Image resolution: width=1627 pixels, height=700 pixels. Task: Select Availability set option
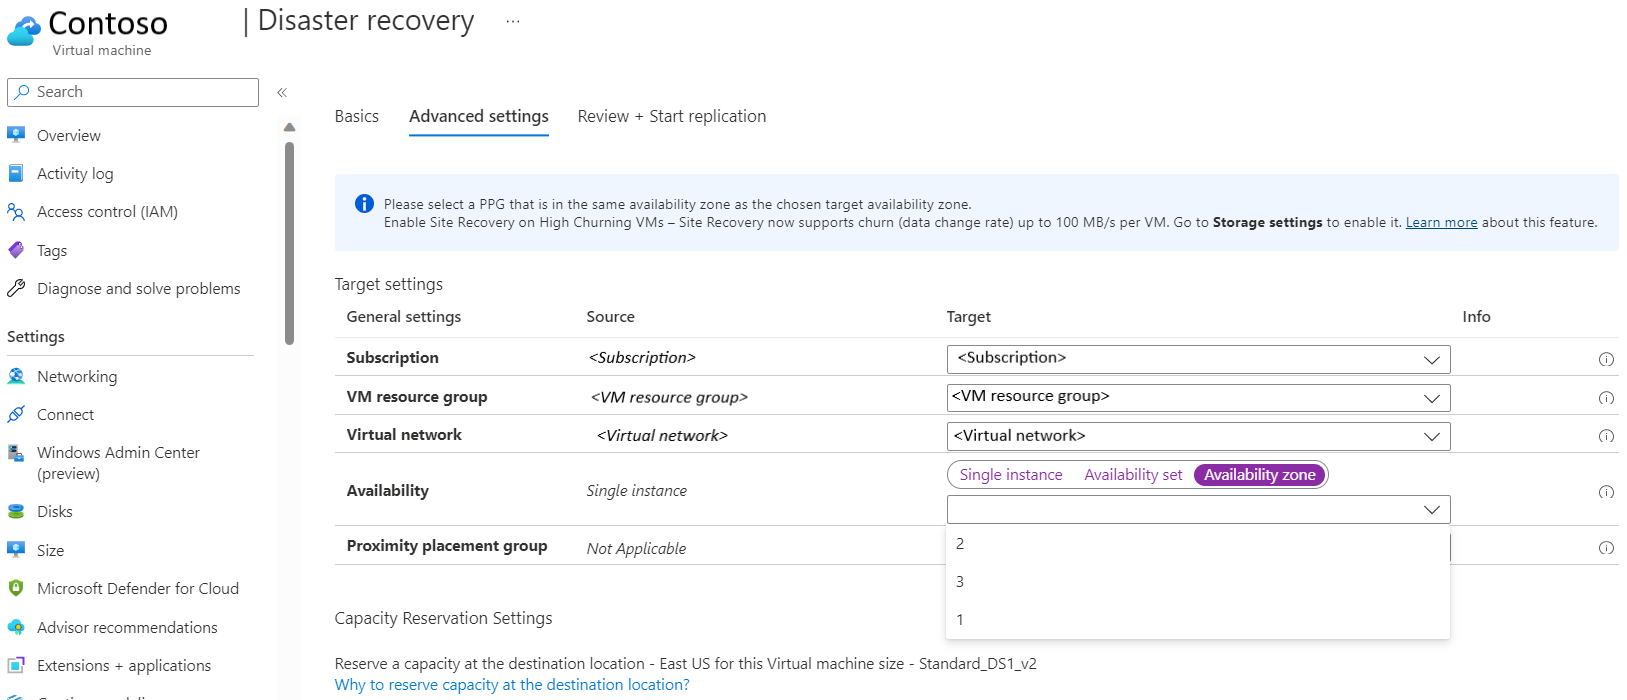1132,475
